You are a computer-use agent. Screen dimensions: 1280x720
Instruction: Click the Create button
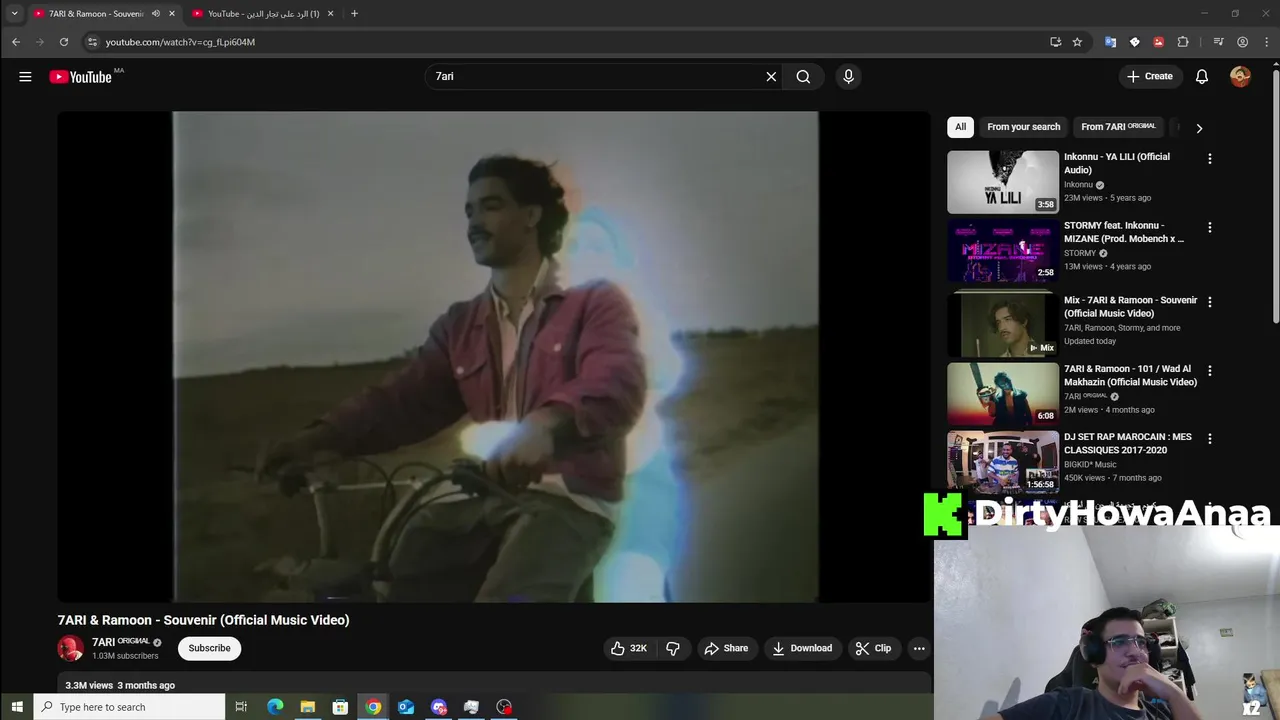[1150, 76]
